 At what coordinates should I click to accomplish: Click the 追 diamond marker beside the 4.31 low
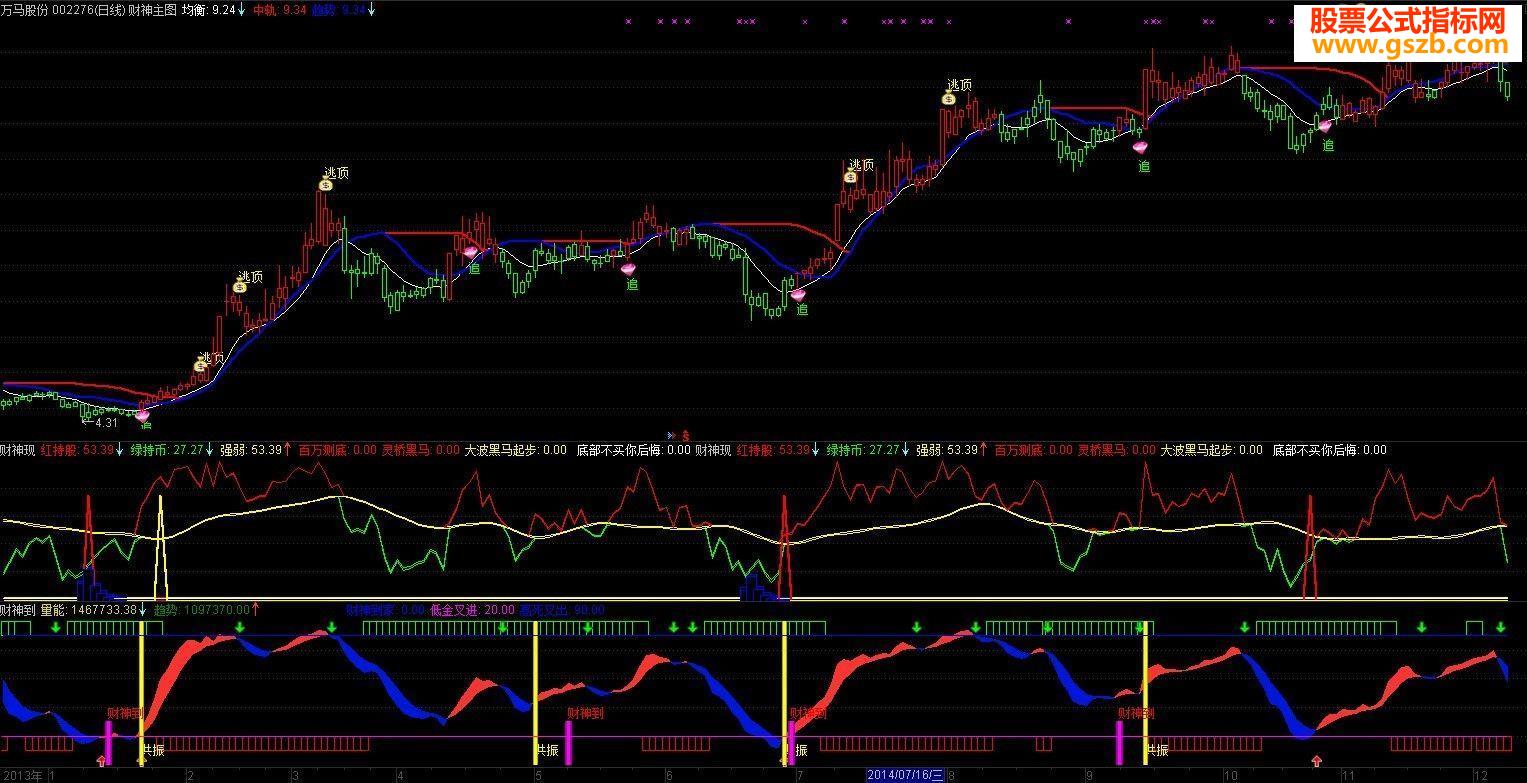[x=142, y=414]
